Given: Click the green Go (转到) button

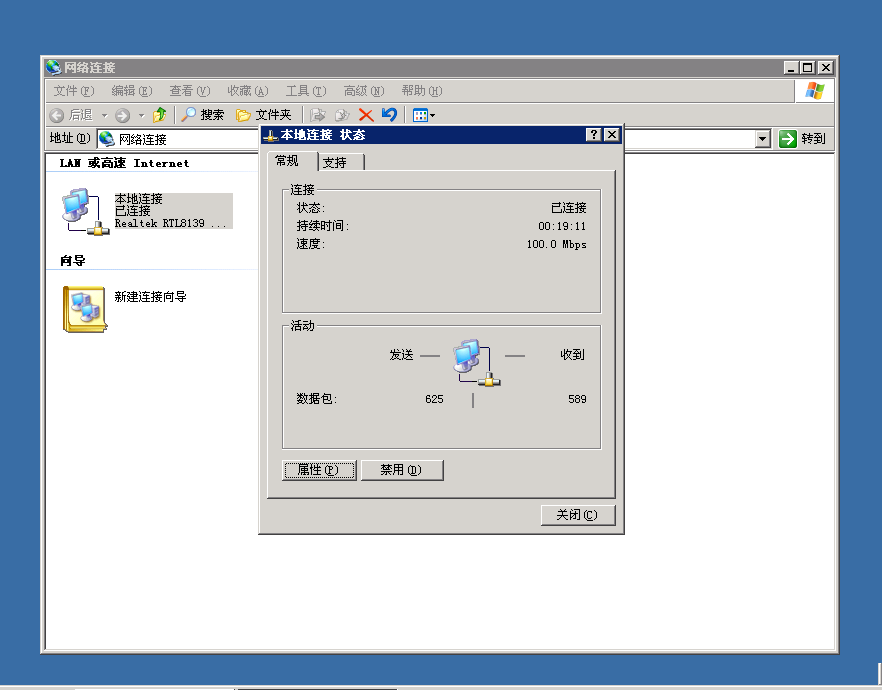Looking at the screenshot, I should (803, 138).
